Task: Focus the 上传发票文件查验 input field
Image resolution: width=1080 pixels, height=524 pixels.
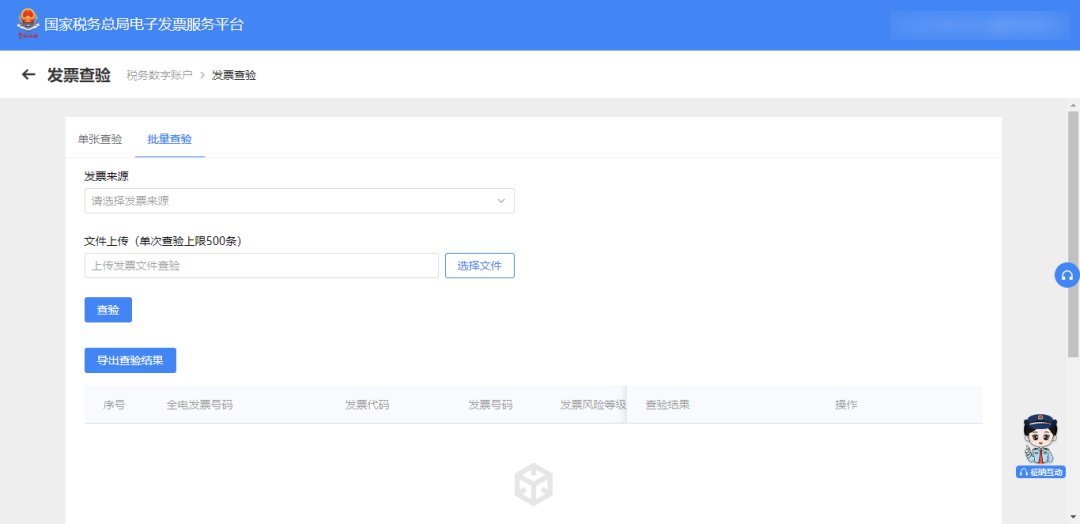Action: [262, 265]
